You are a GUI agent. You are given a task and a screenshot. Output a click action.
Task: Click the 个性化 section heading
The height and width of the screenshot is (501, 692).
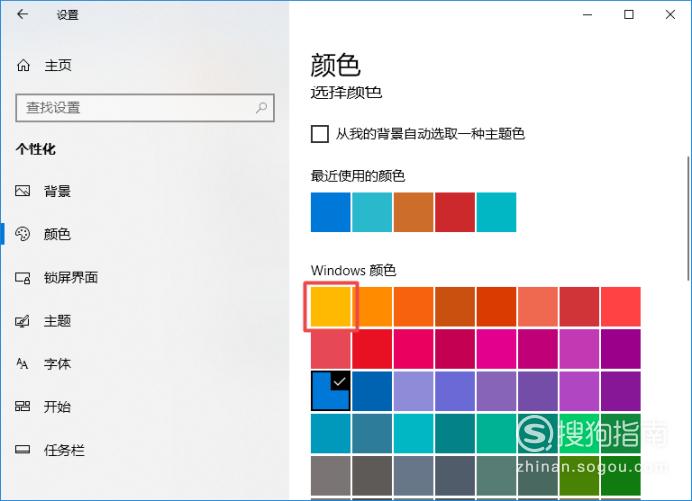point(36,149)
